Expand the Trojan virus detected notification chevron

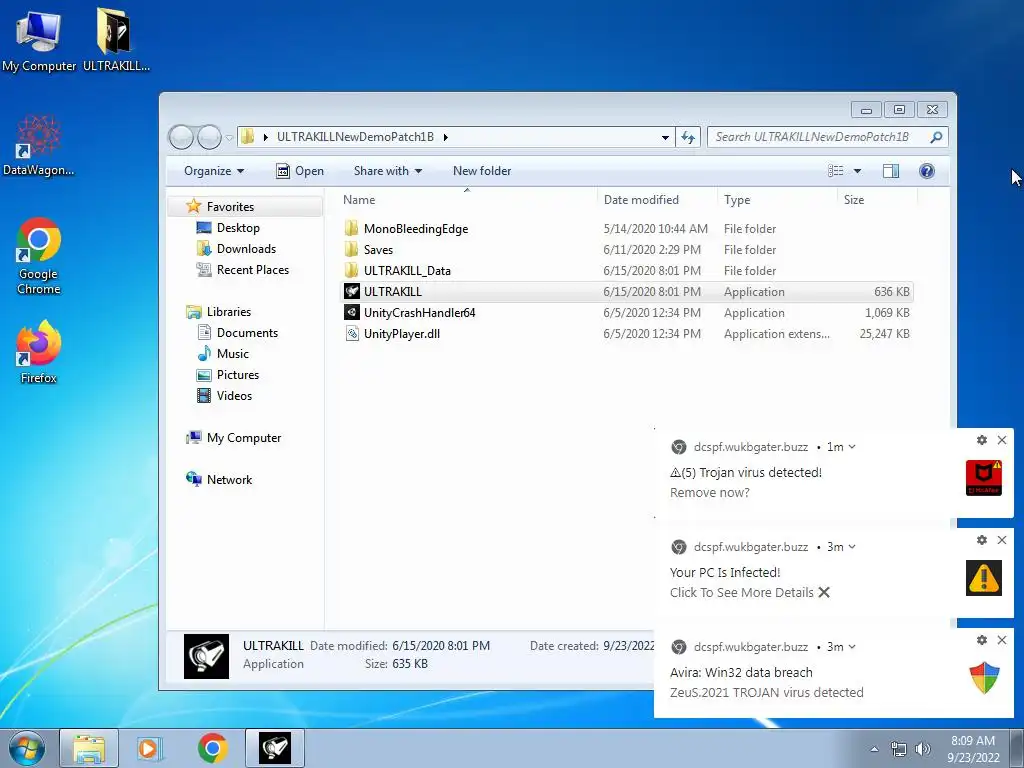852,447
